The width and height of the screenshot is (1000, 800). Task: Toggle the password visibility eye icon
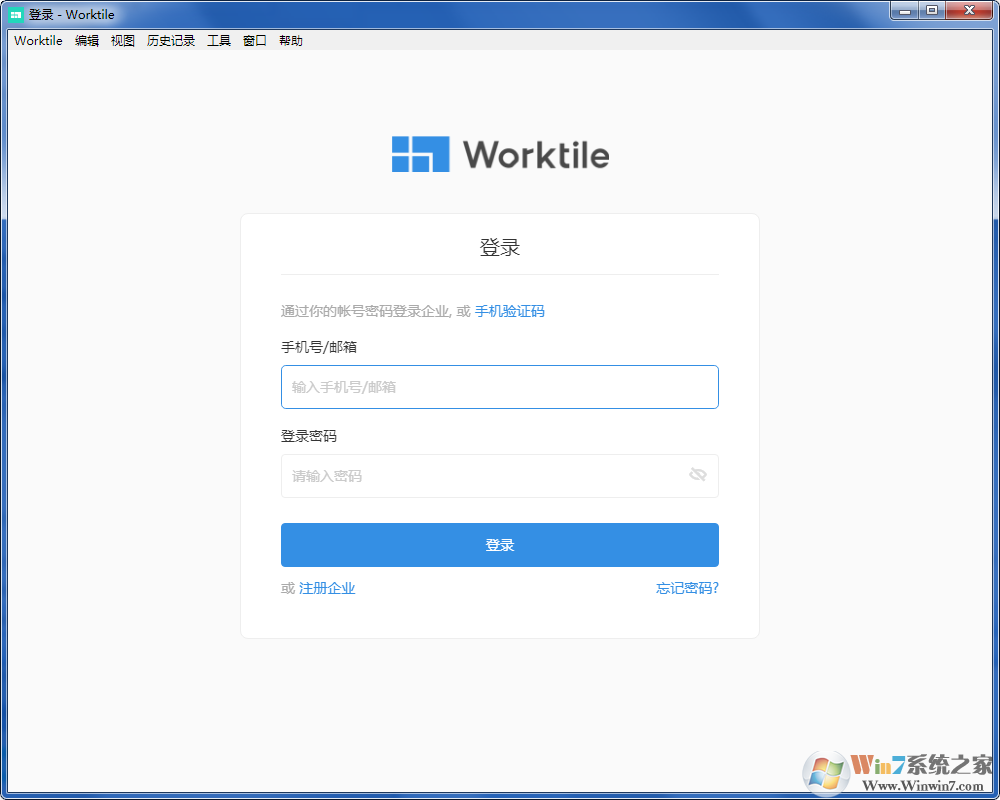[x=700, y=476]
